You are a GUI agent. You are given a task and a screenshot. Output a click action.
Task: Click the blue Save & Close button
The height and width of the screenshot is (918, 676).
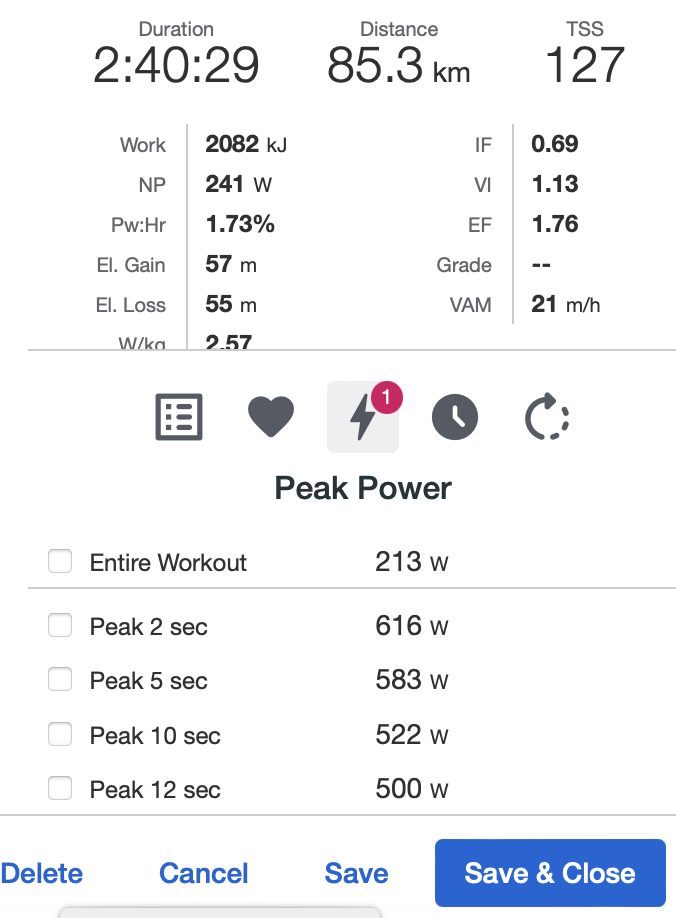tap(550, 873)
